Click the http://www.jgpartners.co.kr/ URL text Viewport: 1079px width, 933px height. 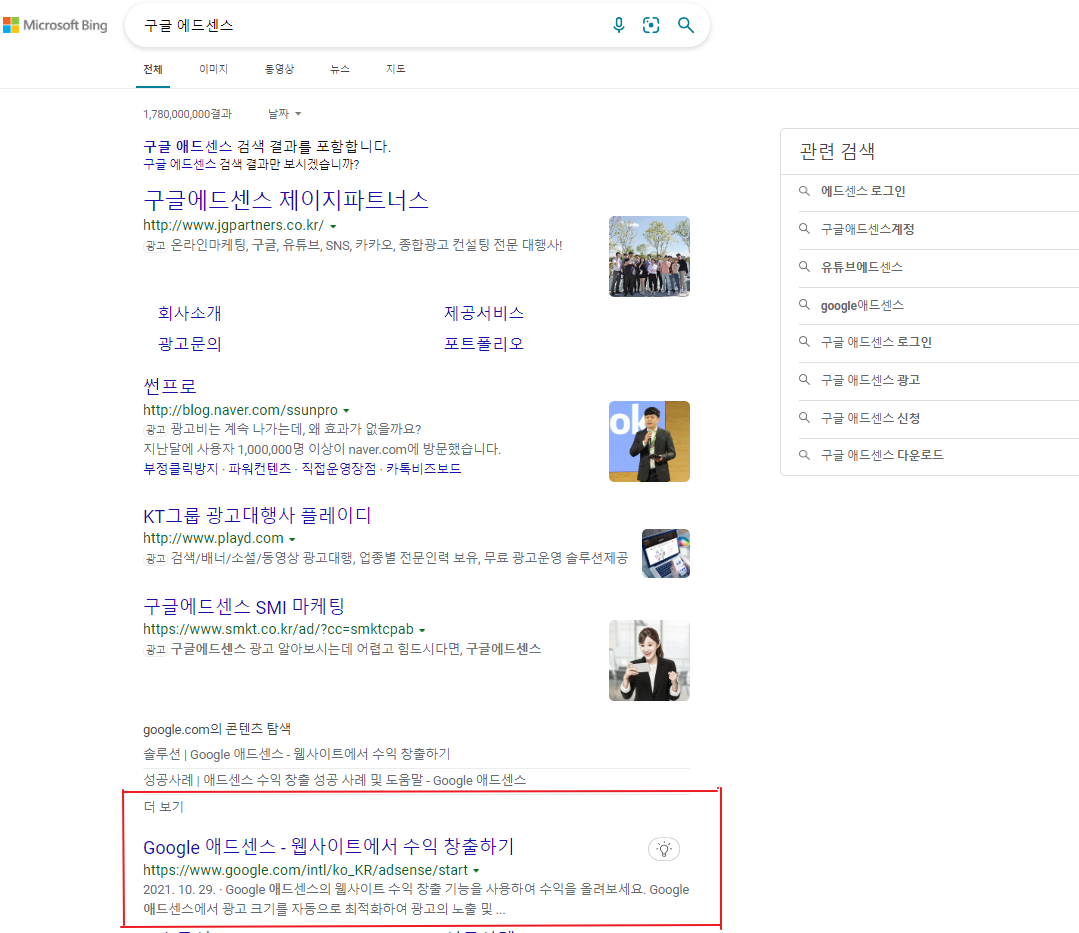point(233,225)
